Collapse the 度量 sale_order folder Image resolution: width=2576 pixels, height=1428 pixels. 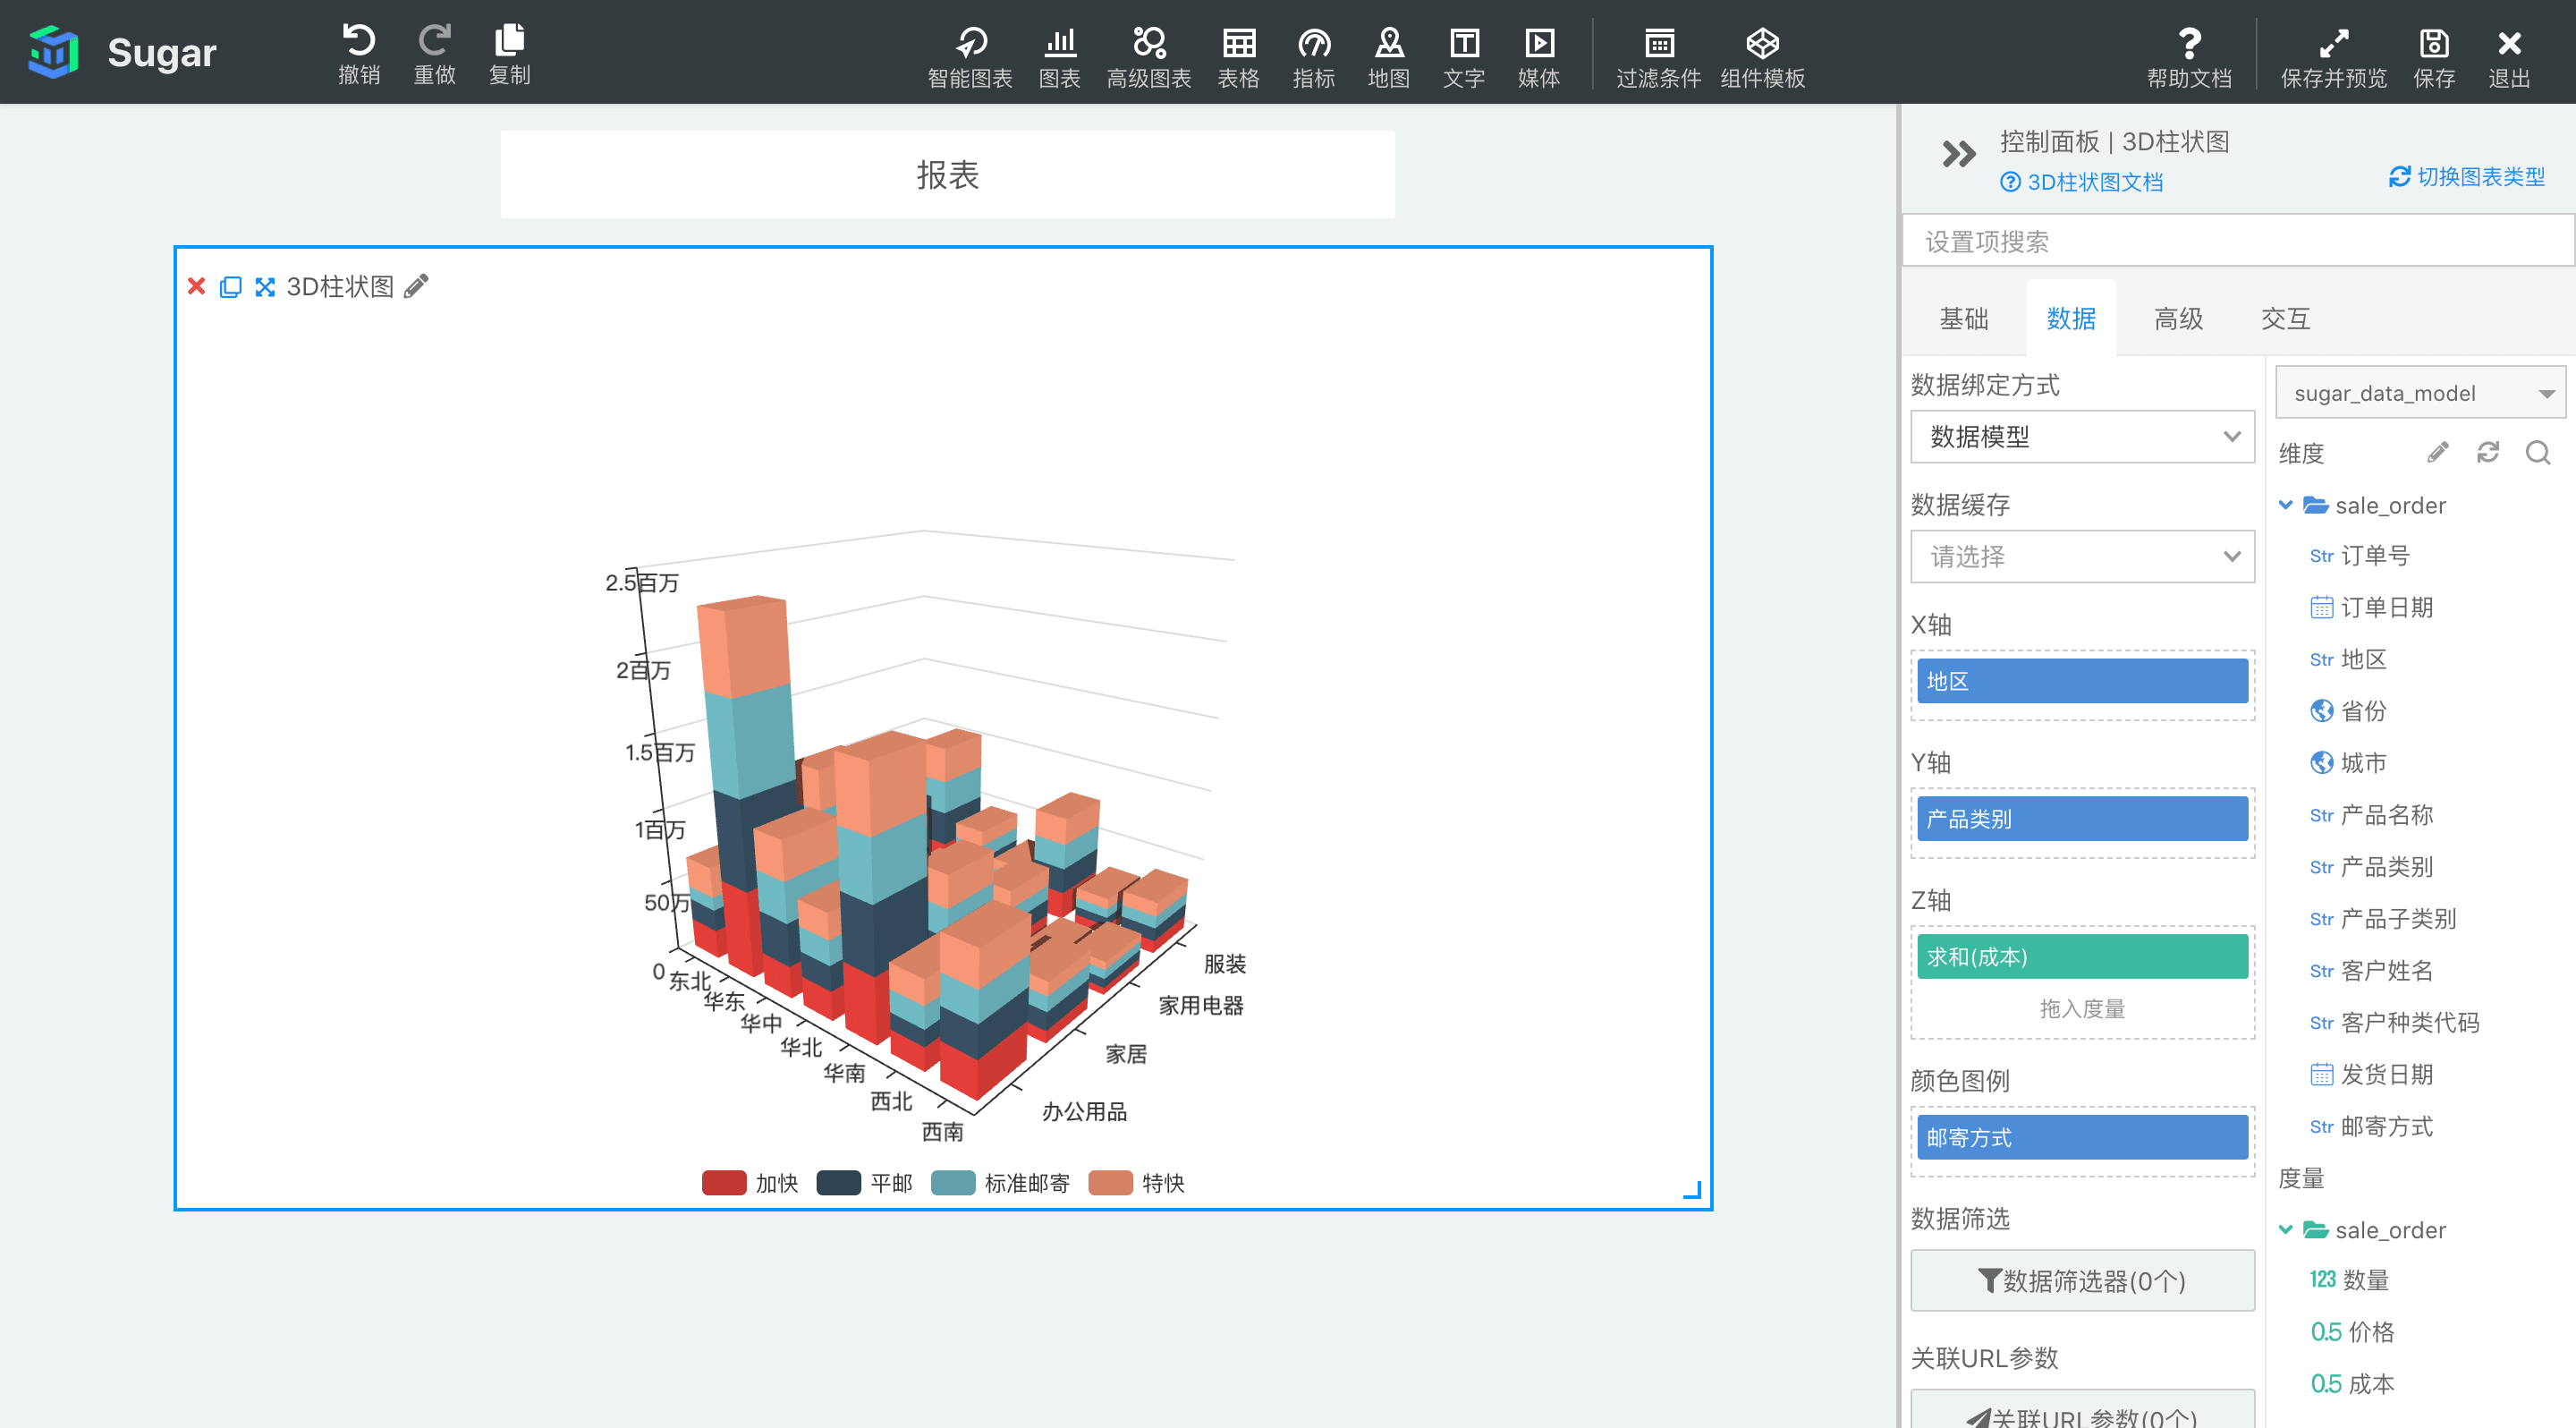(x=2285, y=1230)
